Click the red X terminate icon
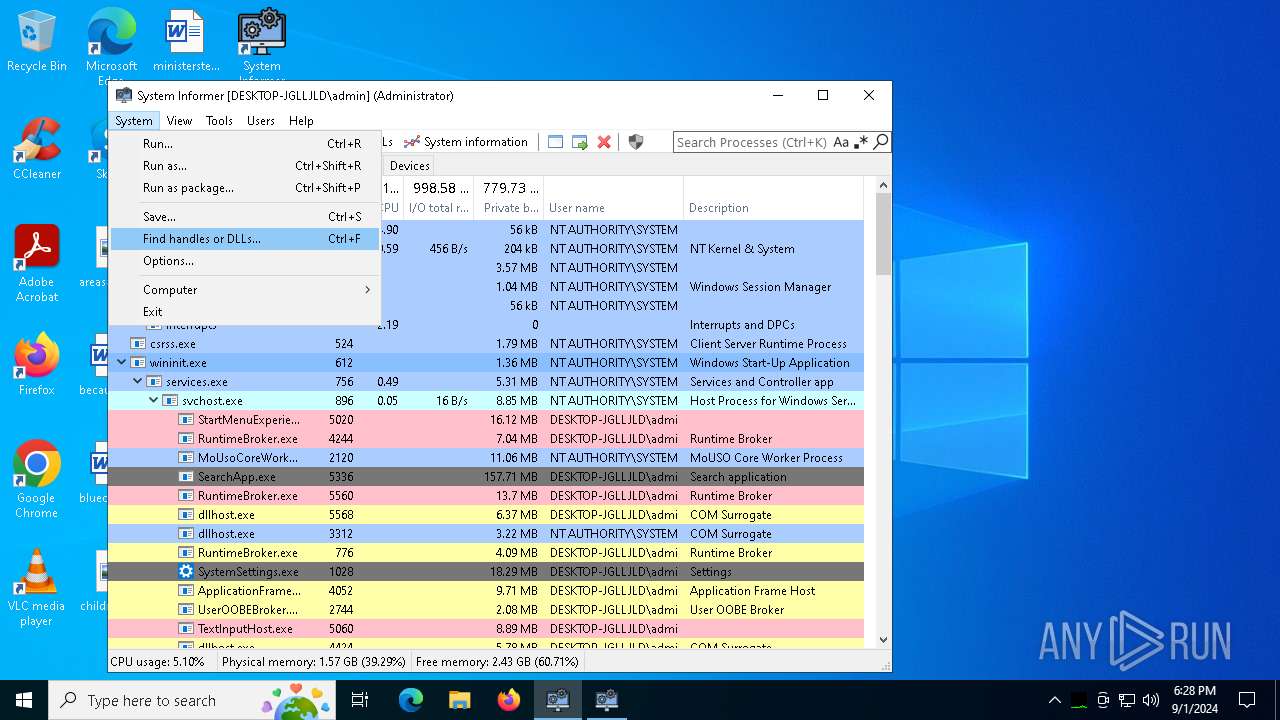The height and width of the screenshot is (720, 1280). point(604,142)
